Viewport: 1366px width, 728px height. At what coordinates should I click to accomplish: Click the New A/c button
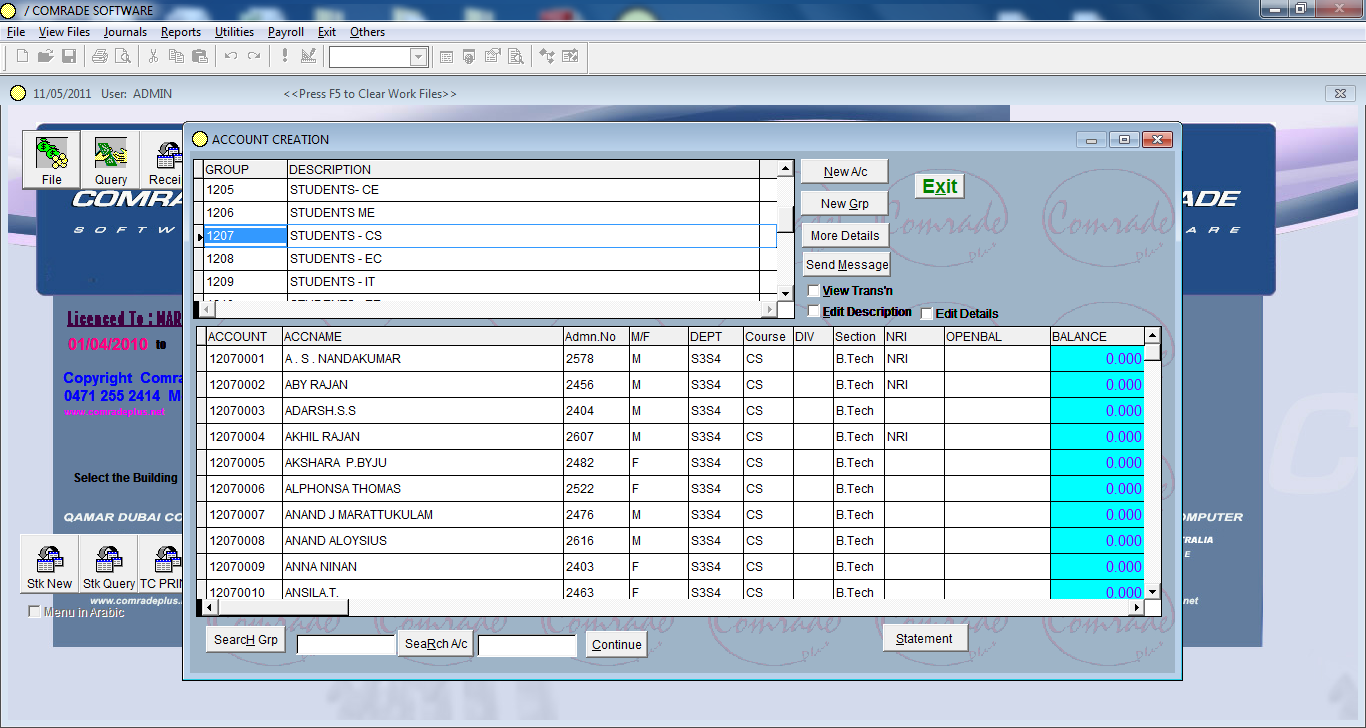843,170
